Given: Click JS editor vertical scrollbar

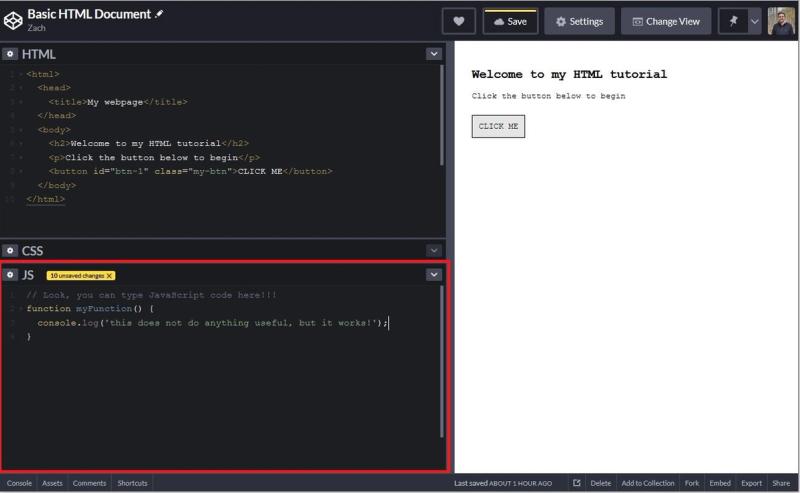Looking at the screenshot, I should [441, 361].
